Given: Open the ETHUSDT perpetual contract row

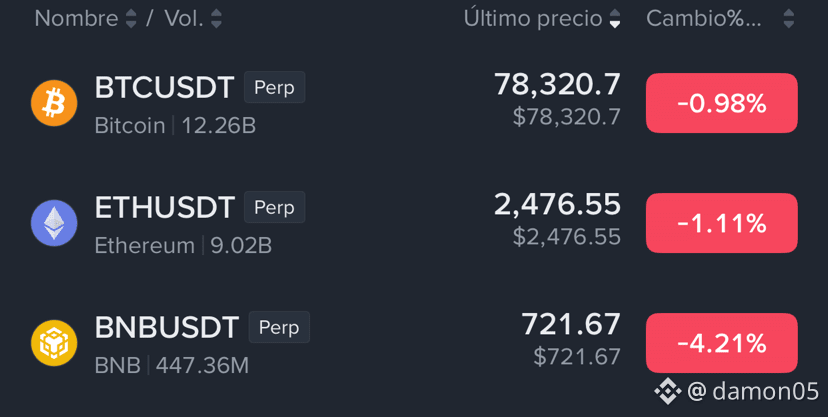Looking at the screenshot, I should tap(414, 223).
